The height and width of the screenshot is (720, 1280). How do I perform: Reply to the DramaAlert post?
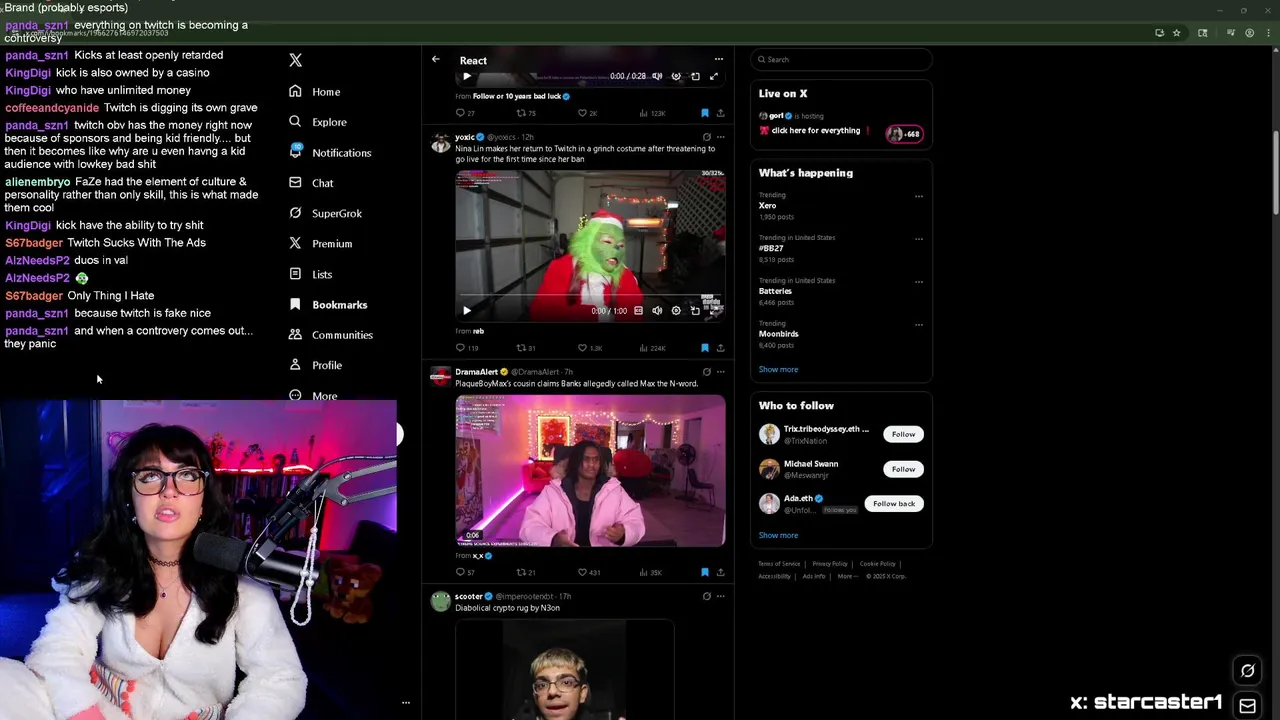(x=465, y=572)
